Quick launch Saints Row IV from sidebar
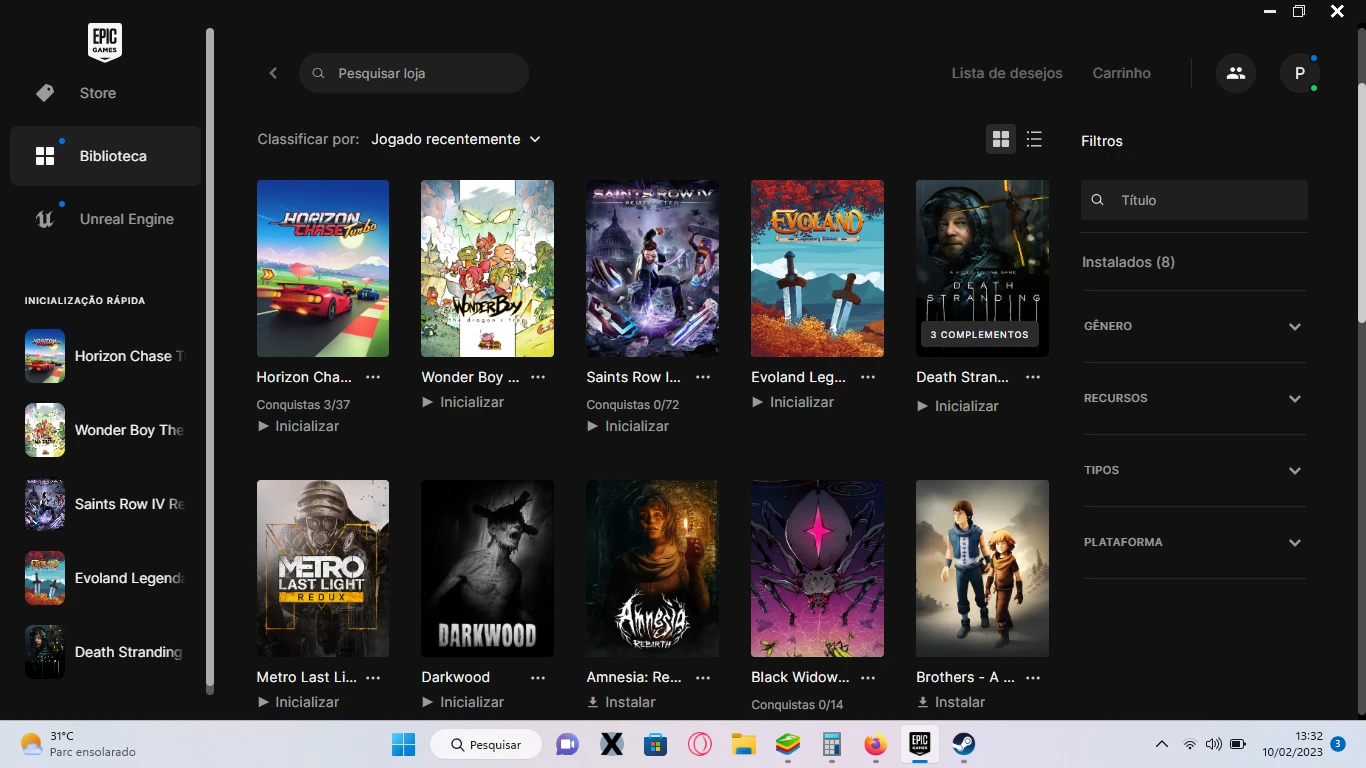 coord(105,504)
